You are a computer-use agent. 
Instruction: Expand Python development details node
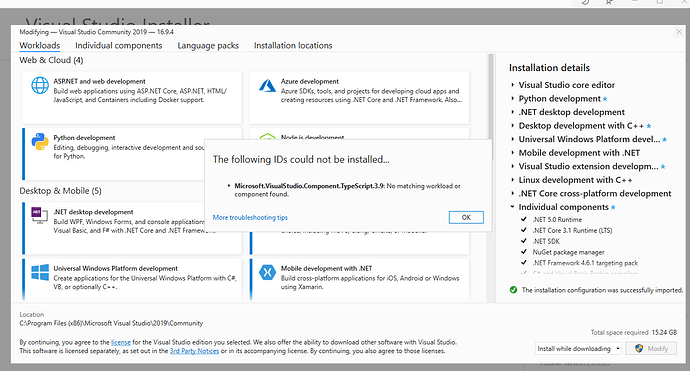coord(513,98)
